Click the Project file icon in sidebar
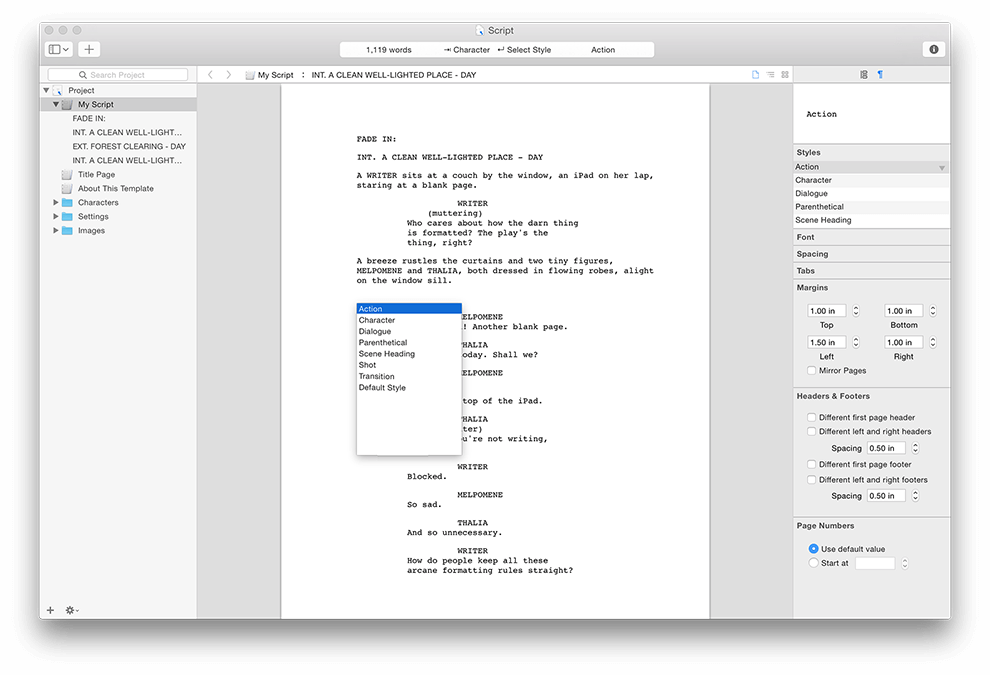The height and width of the screenshot is (675, 990). click(x=58, y=90)
